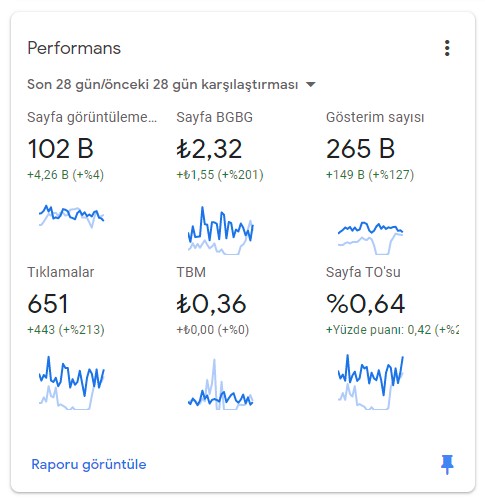
Task: Expand the date range comparison dropdown arrow
Action: pyautogui.click(x=311, y=85)
